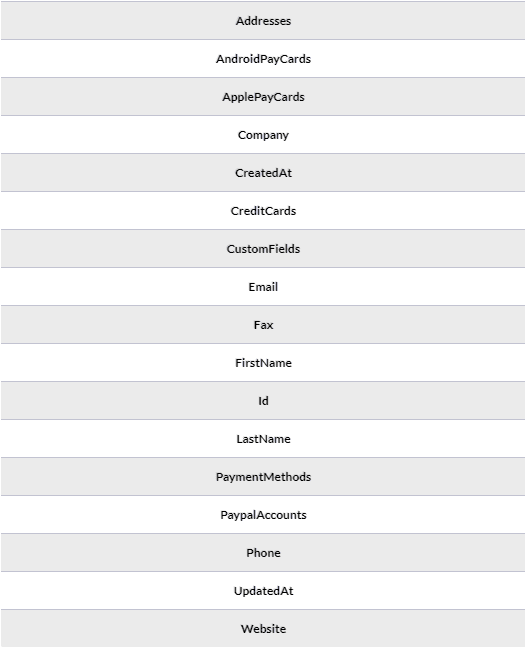Click the CreditCards entry
The width and height of the screenshot is (525, 647).
tap(262, 210)
